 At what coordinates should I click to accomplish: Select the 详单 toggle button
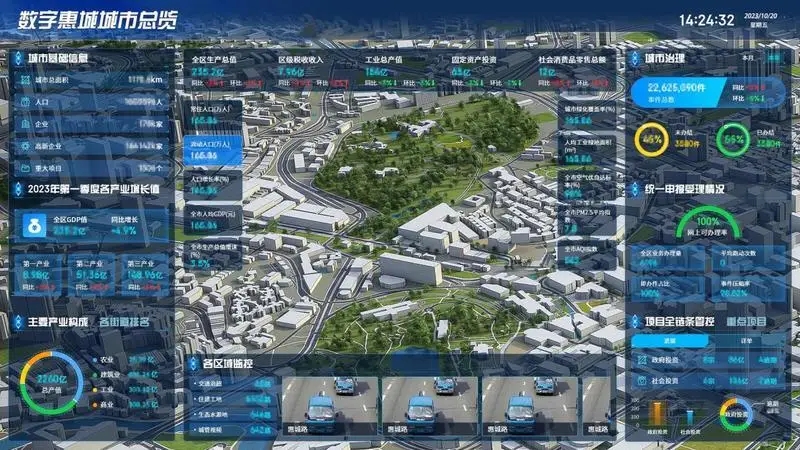click(746, 341)
